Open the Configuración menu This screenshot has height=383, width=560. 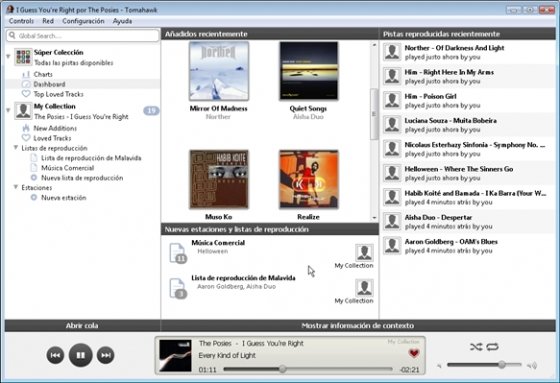pyautogui.click(x=83, y=21)
